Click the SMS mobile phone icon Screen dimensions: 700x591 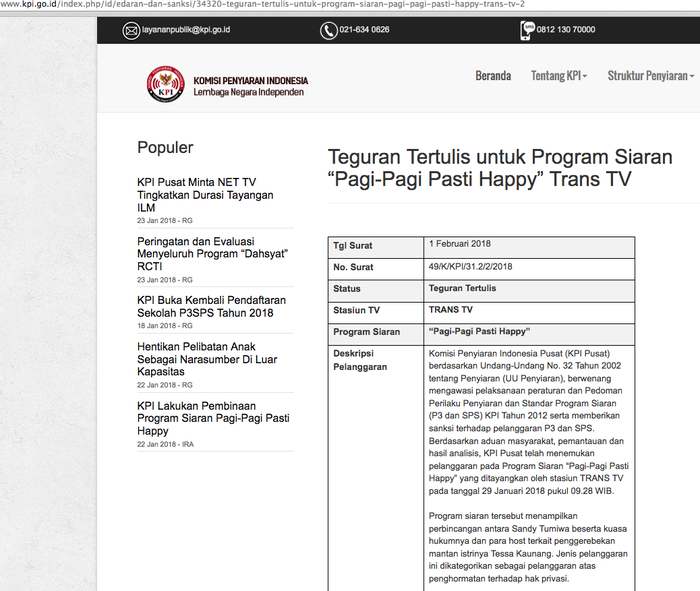[x=527, y=31]
